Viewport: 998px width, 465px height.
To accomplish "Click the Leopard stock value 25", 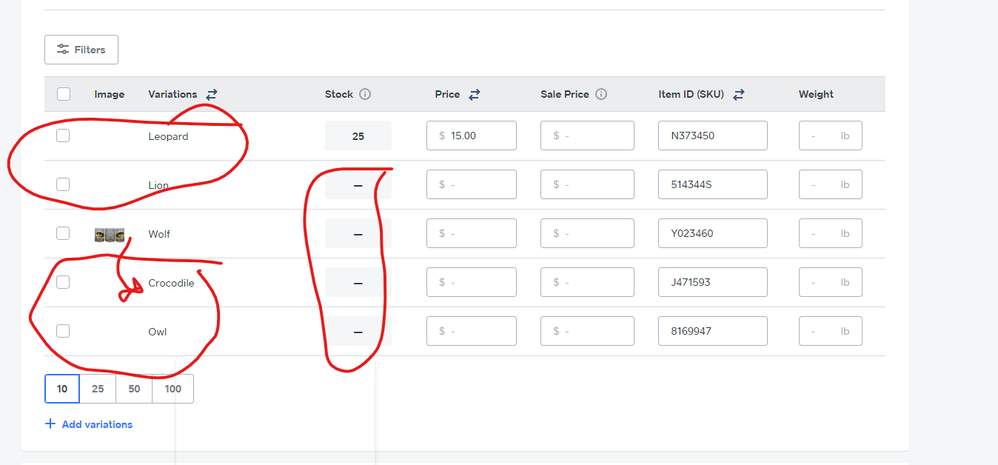I will pyautogui.click(x=358, y=135).
